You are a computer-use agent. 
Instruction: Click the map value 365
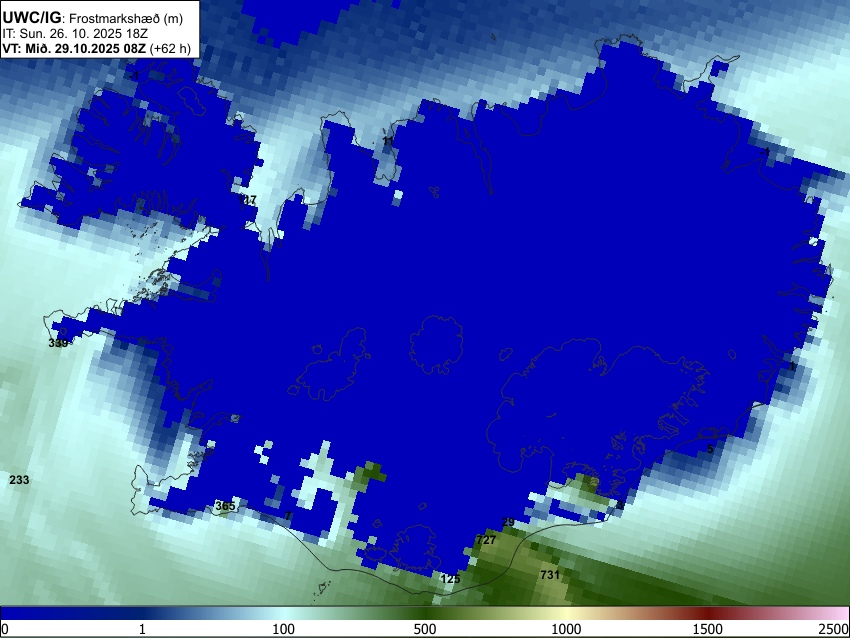tap(226, 506)
